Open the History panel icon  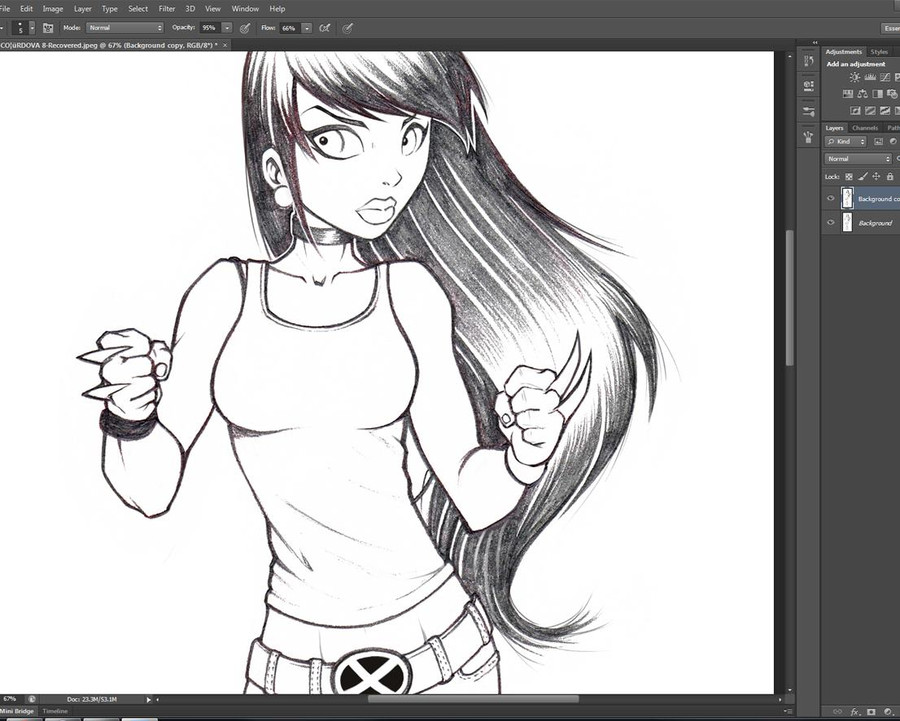[x=809, y=61]
